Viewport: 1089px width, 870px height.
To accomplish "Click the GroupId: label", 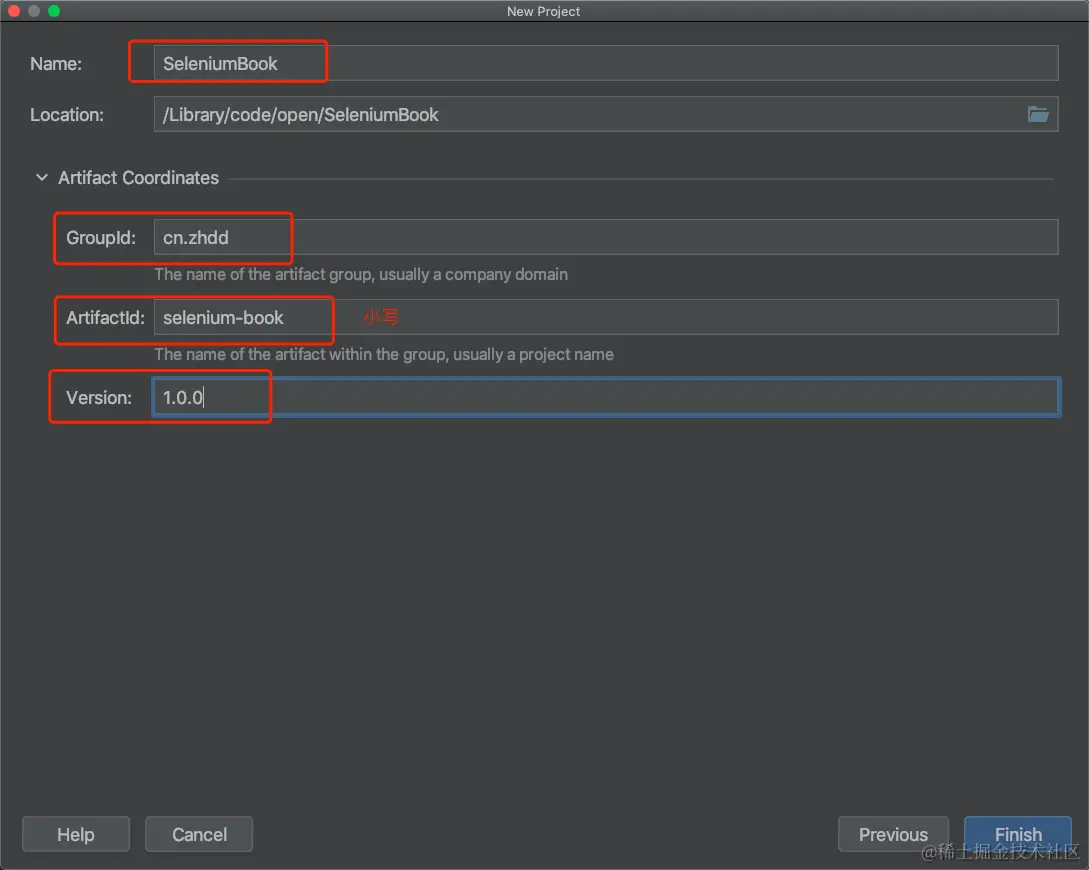I will pyautogui.click(x=101, y=237).
